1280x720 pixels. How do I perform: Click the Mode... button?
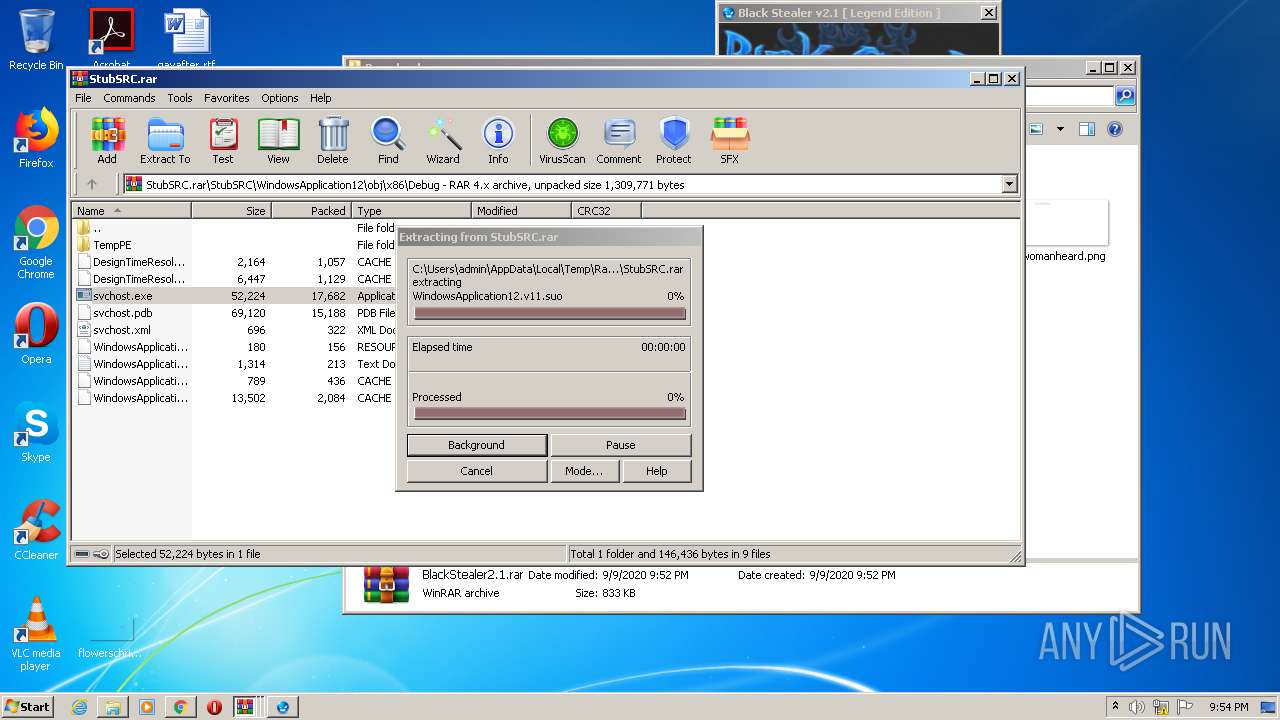(x=584, y=471)
